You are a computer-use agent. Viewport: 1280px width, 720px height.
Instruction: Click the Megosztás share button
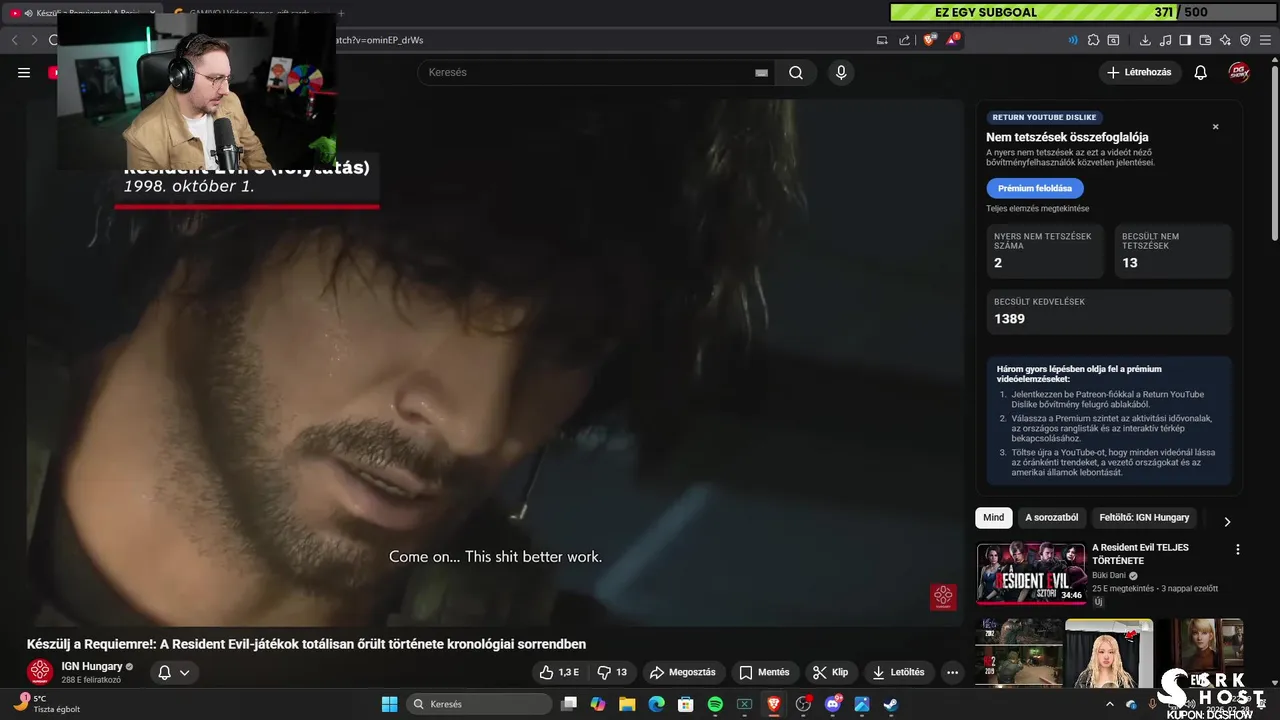coord(683,672)
